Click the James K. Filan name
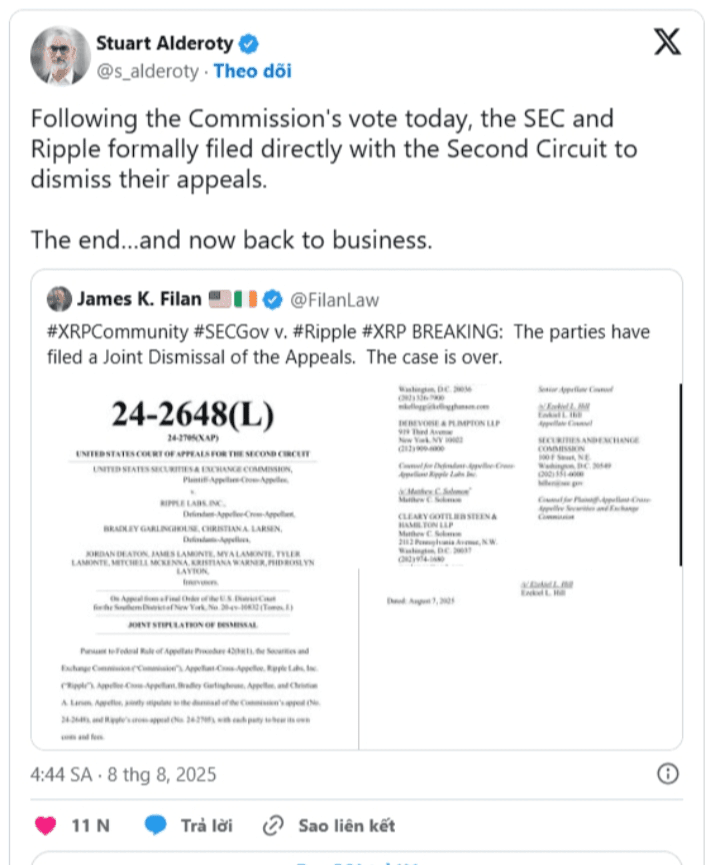The width and height of the screenshot is (720, 865). coord(139,299)
